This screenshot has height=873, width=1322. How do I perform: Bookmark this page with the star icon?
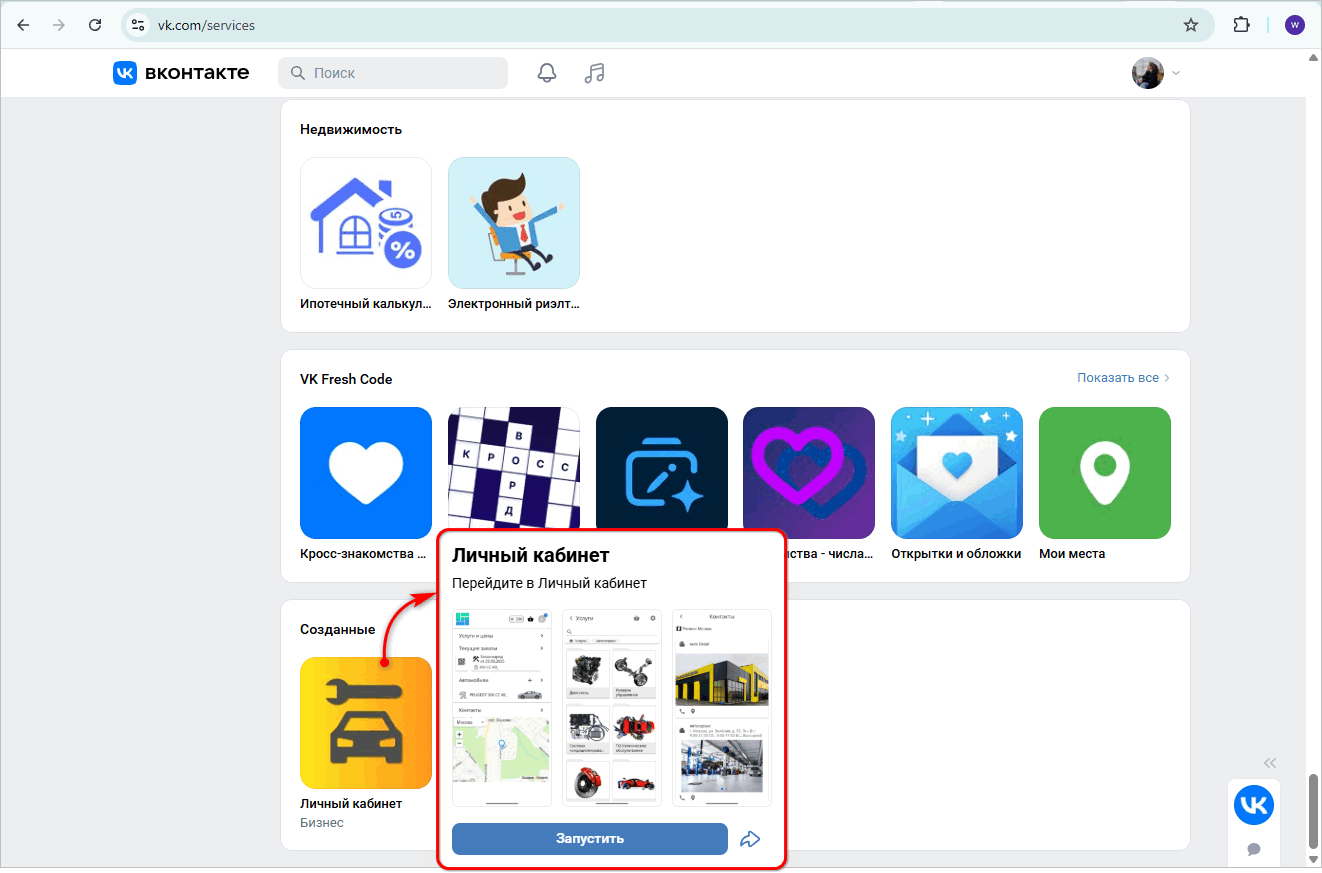coord(1190,25)
